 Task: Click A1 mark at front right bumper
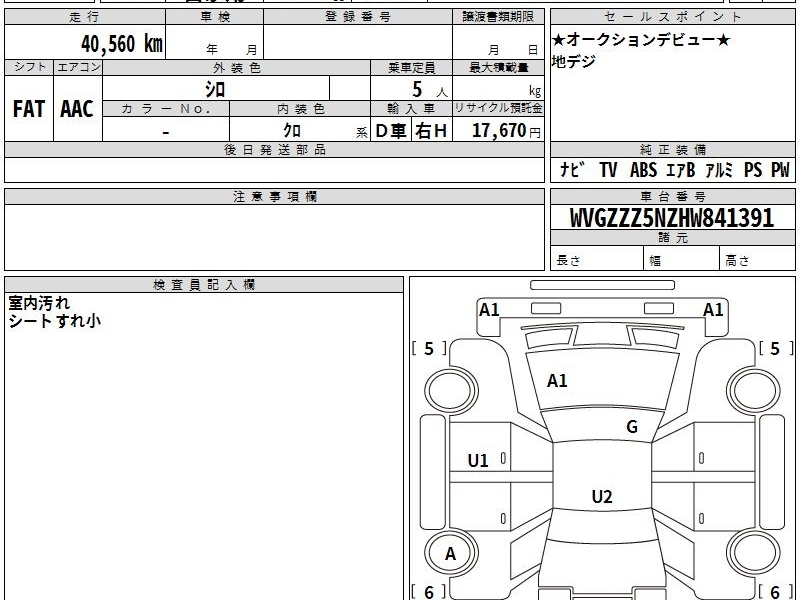(713, 310)
